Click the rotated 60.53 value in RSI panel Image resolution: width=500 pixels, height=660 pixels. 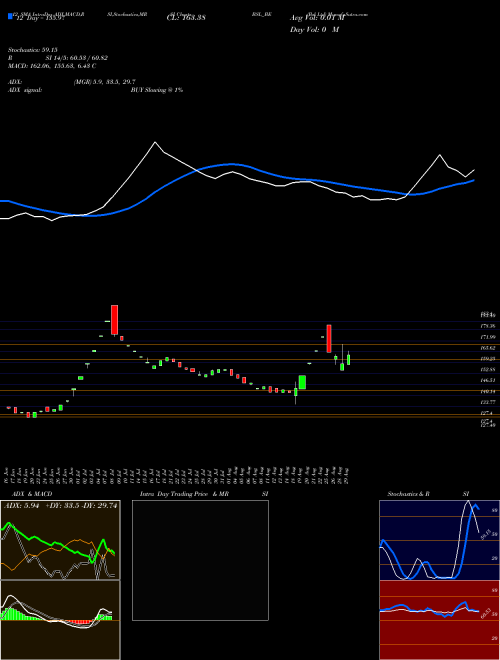[485, 614]
